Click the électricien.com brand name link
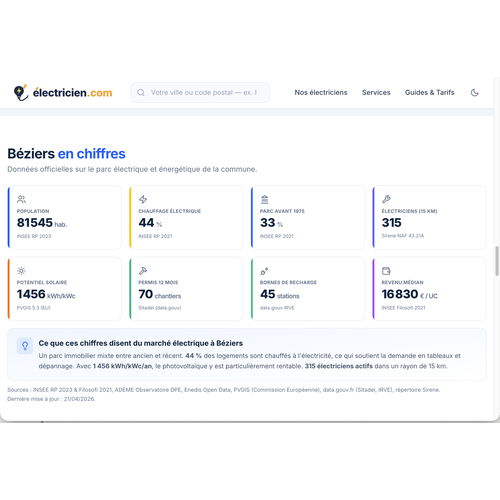This screenshot has width=500, height=500. pyautogui.click(x=72, y=93)
